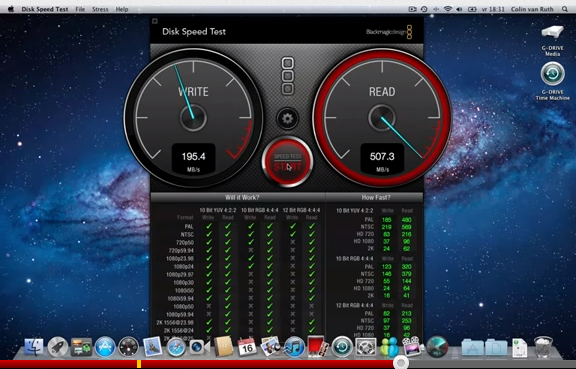The image size is (576, 369).
Task: Click the user name Colin van Ruth
Action: [x=532, y=9]
